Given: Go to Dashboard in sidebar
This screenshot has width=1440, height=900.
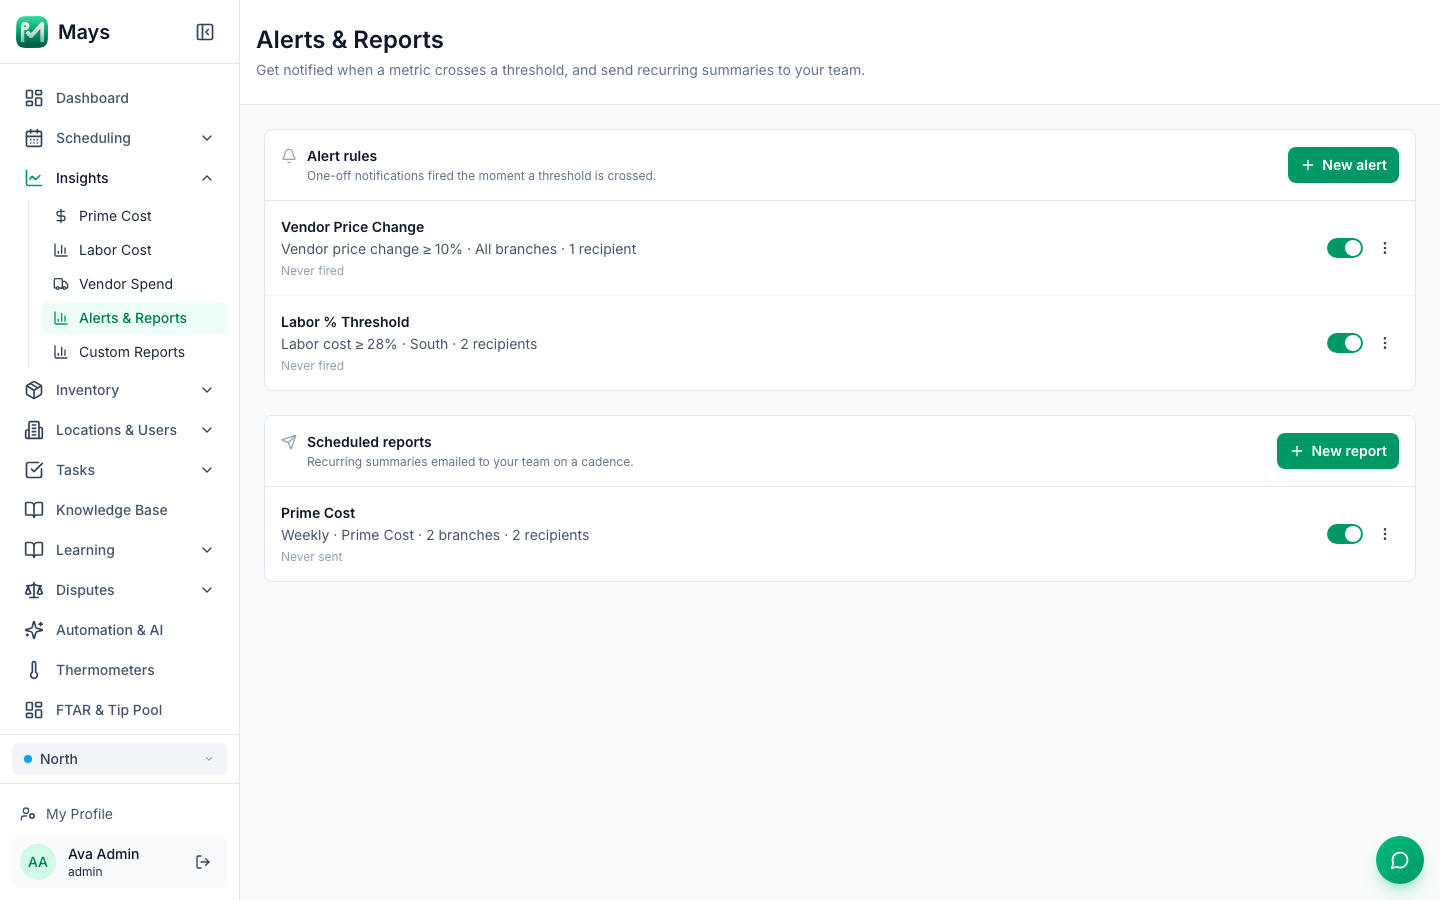Looking at the screenshot, I should coord(119,98).
